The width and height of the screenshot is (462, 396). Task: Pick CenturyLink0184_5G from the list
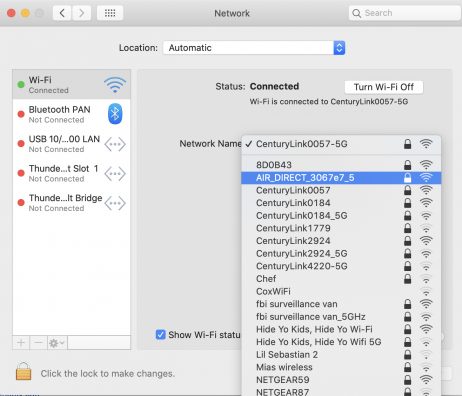pyautogui.click(x=341, y=216)
